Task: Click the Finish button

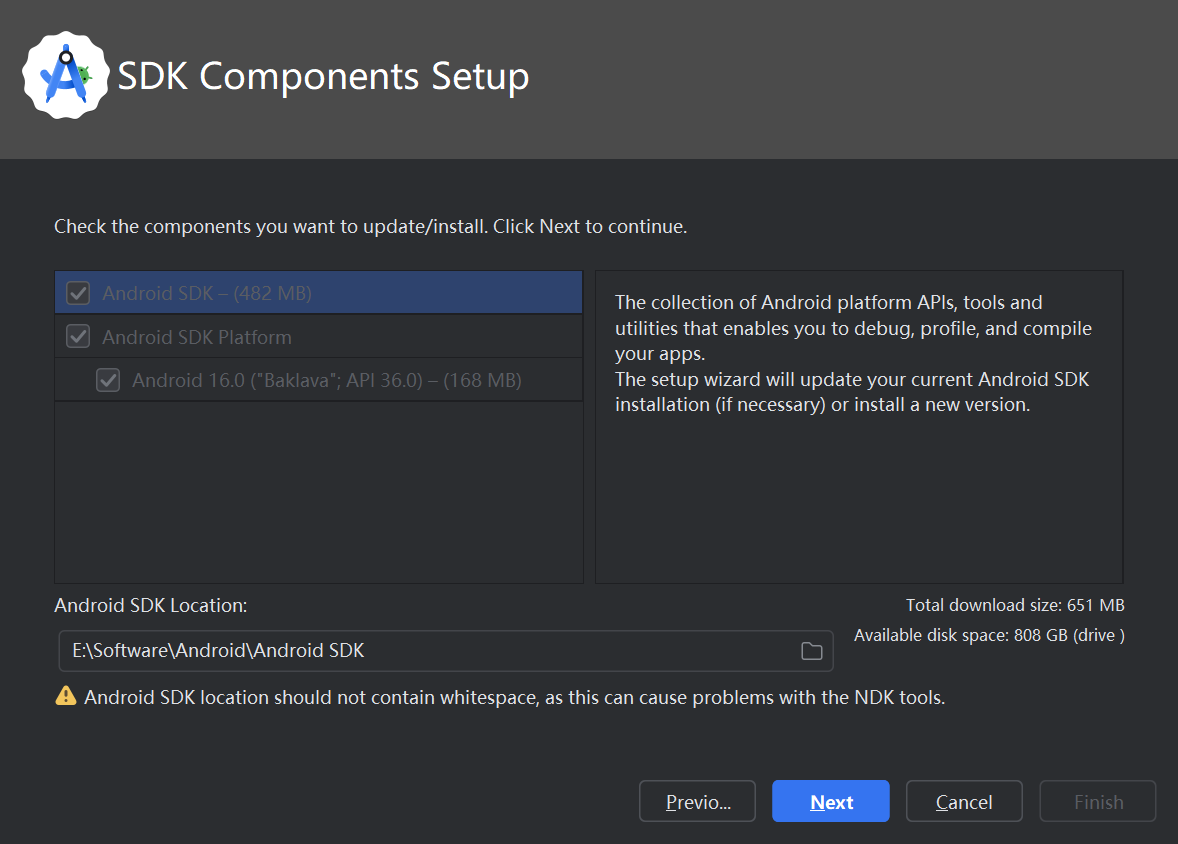Action: (x=1098, y=802)
